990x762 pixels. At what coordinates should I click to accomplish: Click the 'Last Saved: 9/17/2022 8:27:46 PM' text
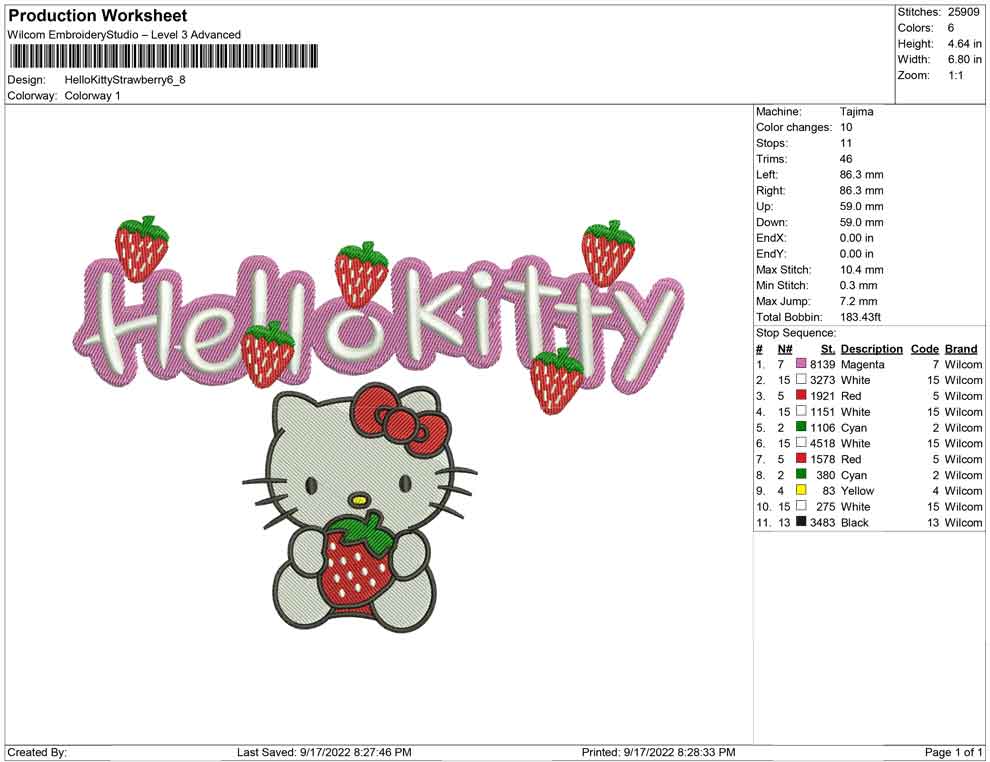click(324, 752)
